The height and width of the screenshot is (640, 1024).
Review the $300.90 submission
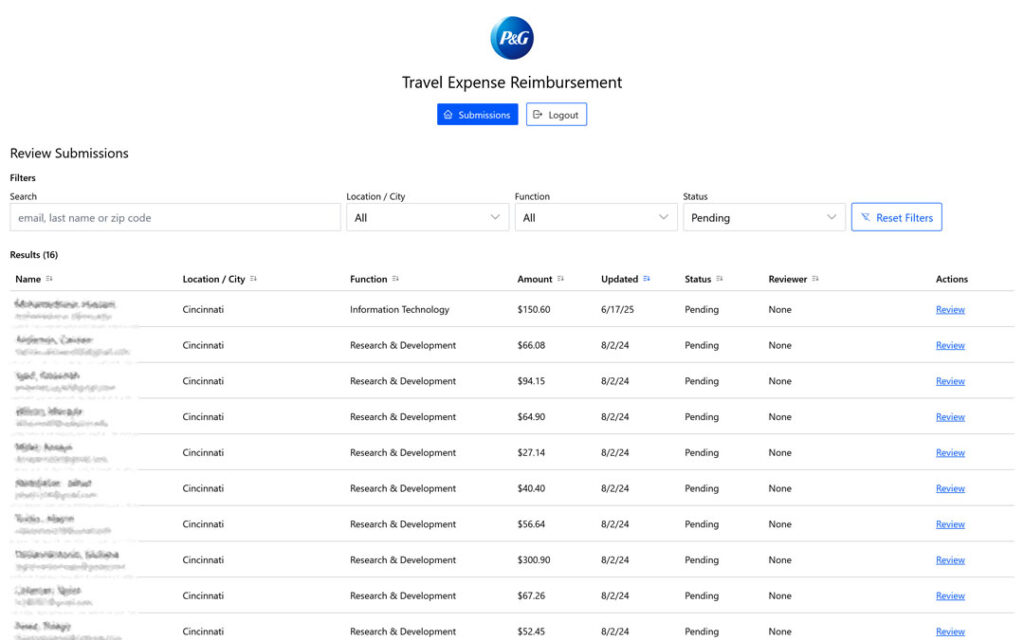[950, 560]
